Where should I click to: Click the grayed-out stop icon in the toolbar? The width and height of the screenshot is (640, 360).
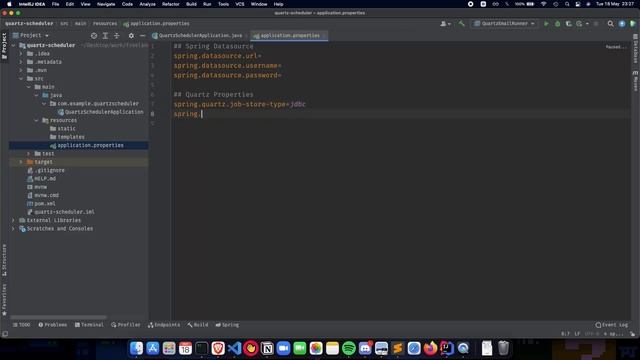click(596, 24)
